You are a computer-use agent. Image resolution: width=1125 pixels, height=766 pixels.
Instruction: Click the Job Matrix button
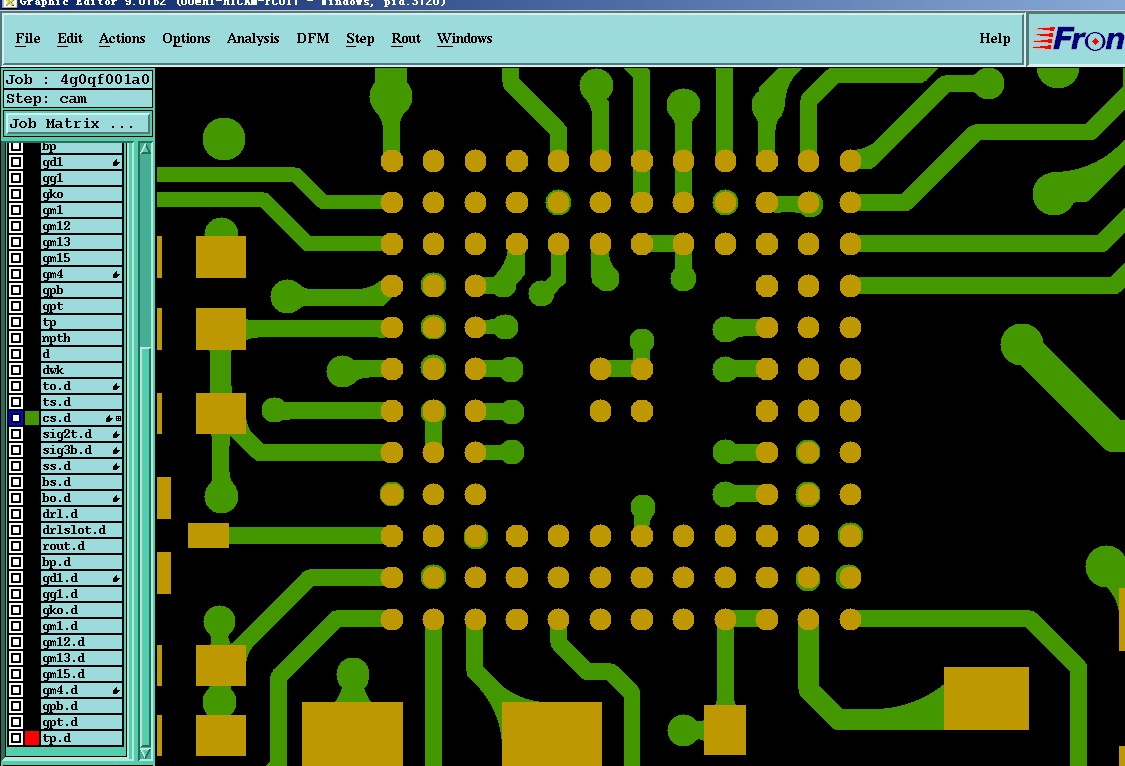click(77, 123)
